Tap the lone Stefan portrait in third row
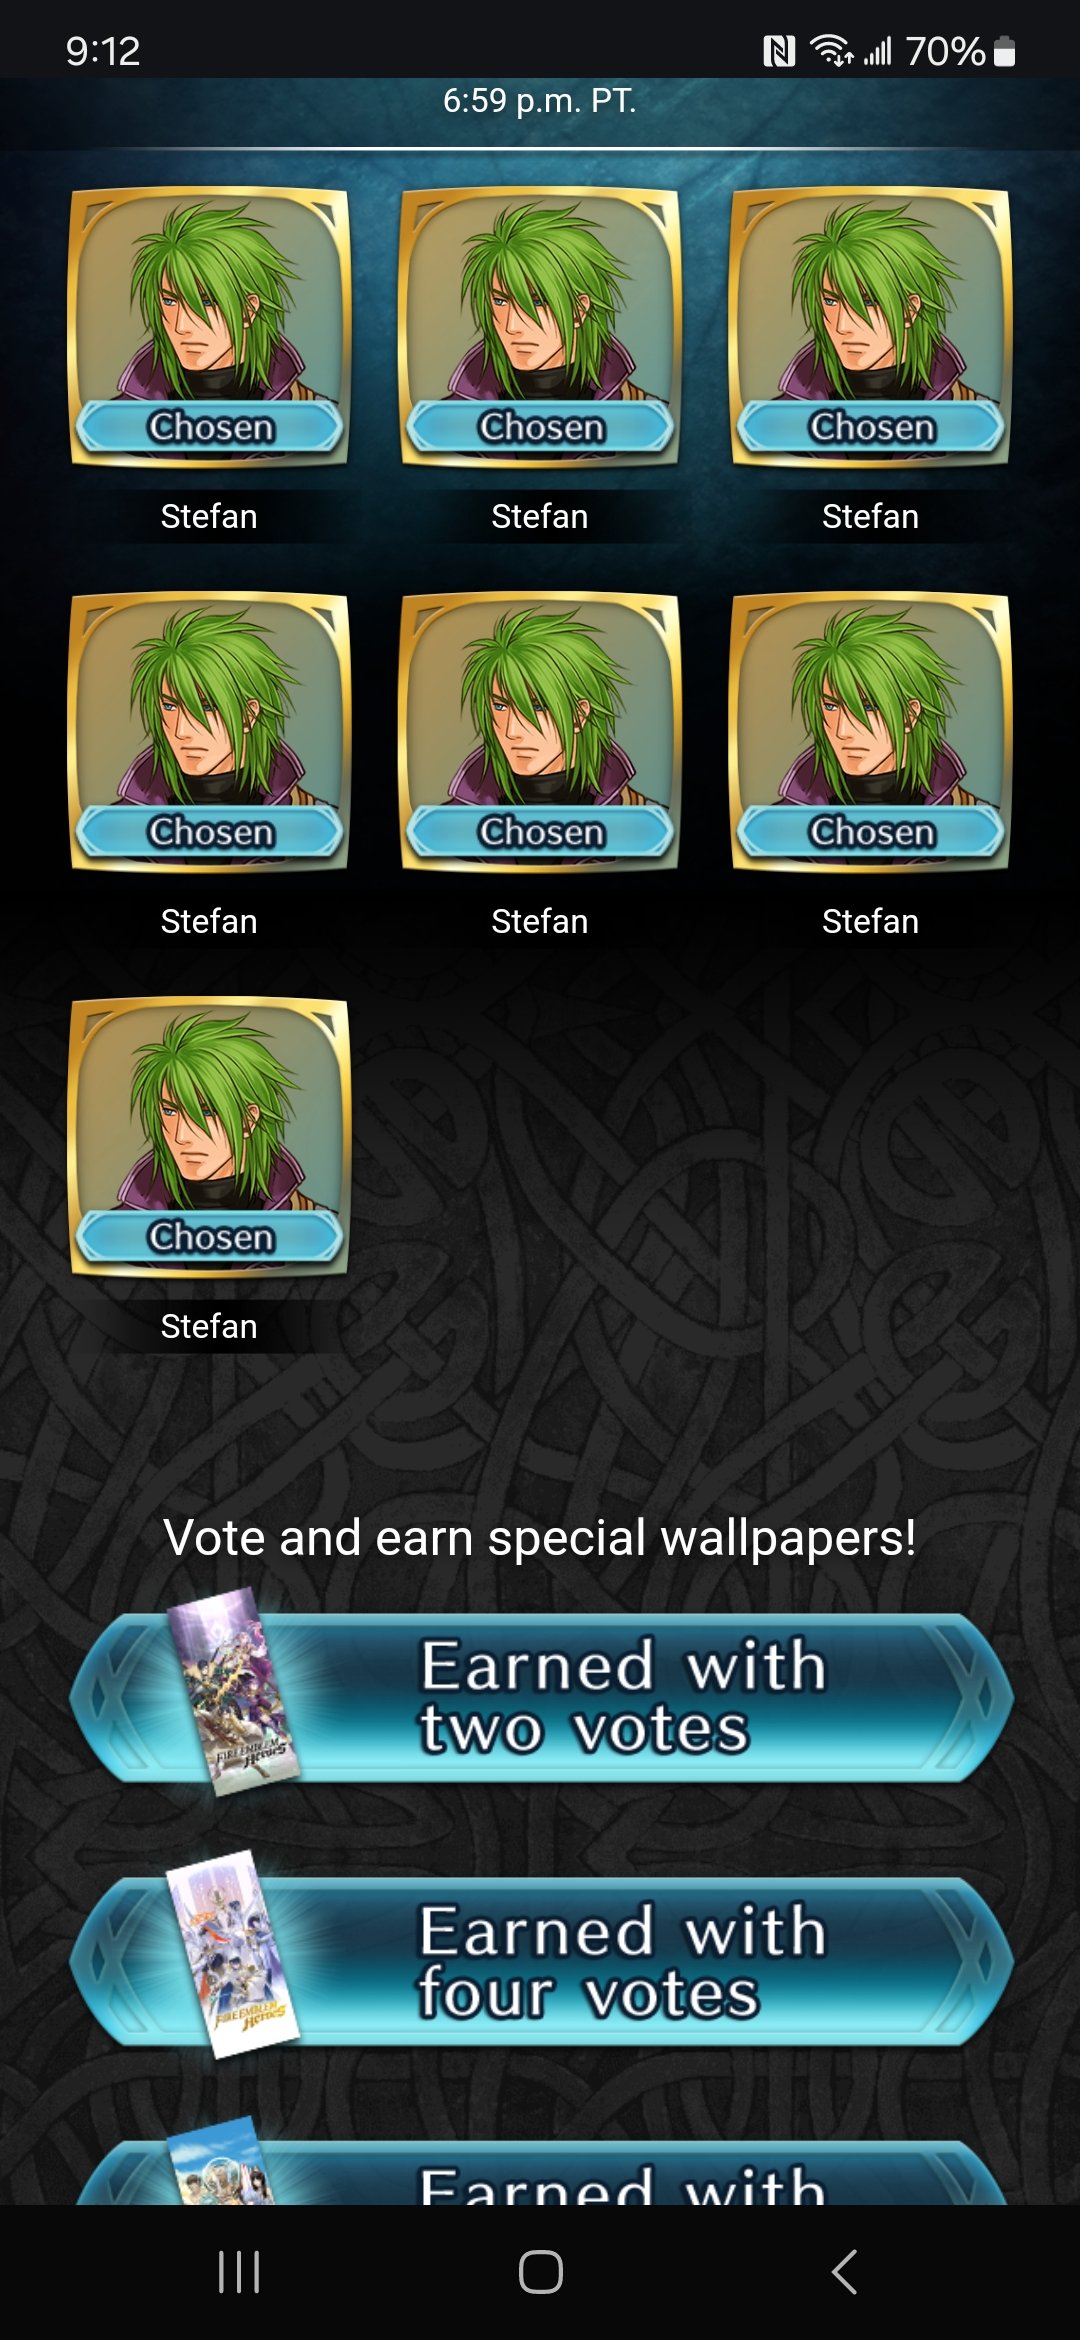 [x=209, y=1137]
